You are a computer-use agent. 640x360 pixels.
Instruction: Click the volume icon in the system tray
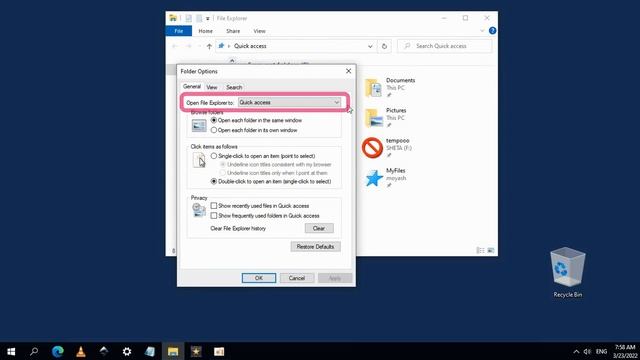pos(587,351)
